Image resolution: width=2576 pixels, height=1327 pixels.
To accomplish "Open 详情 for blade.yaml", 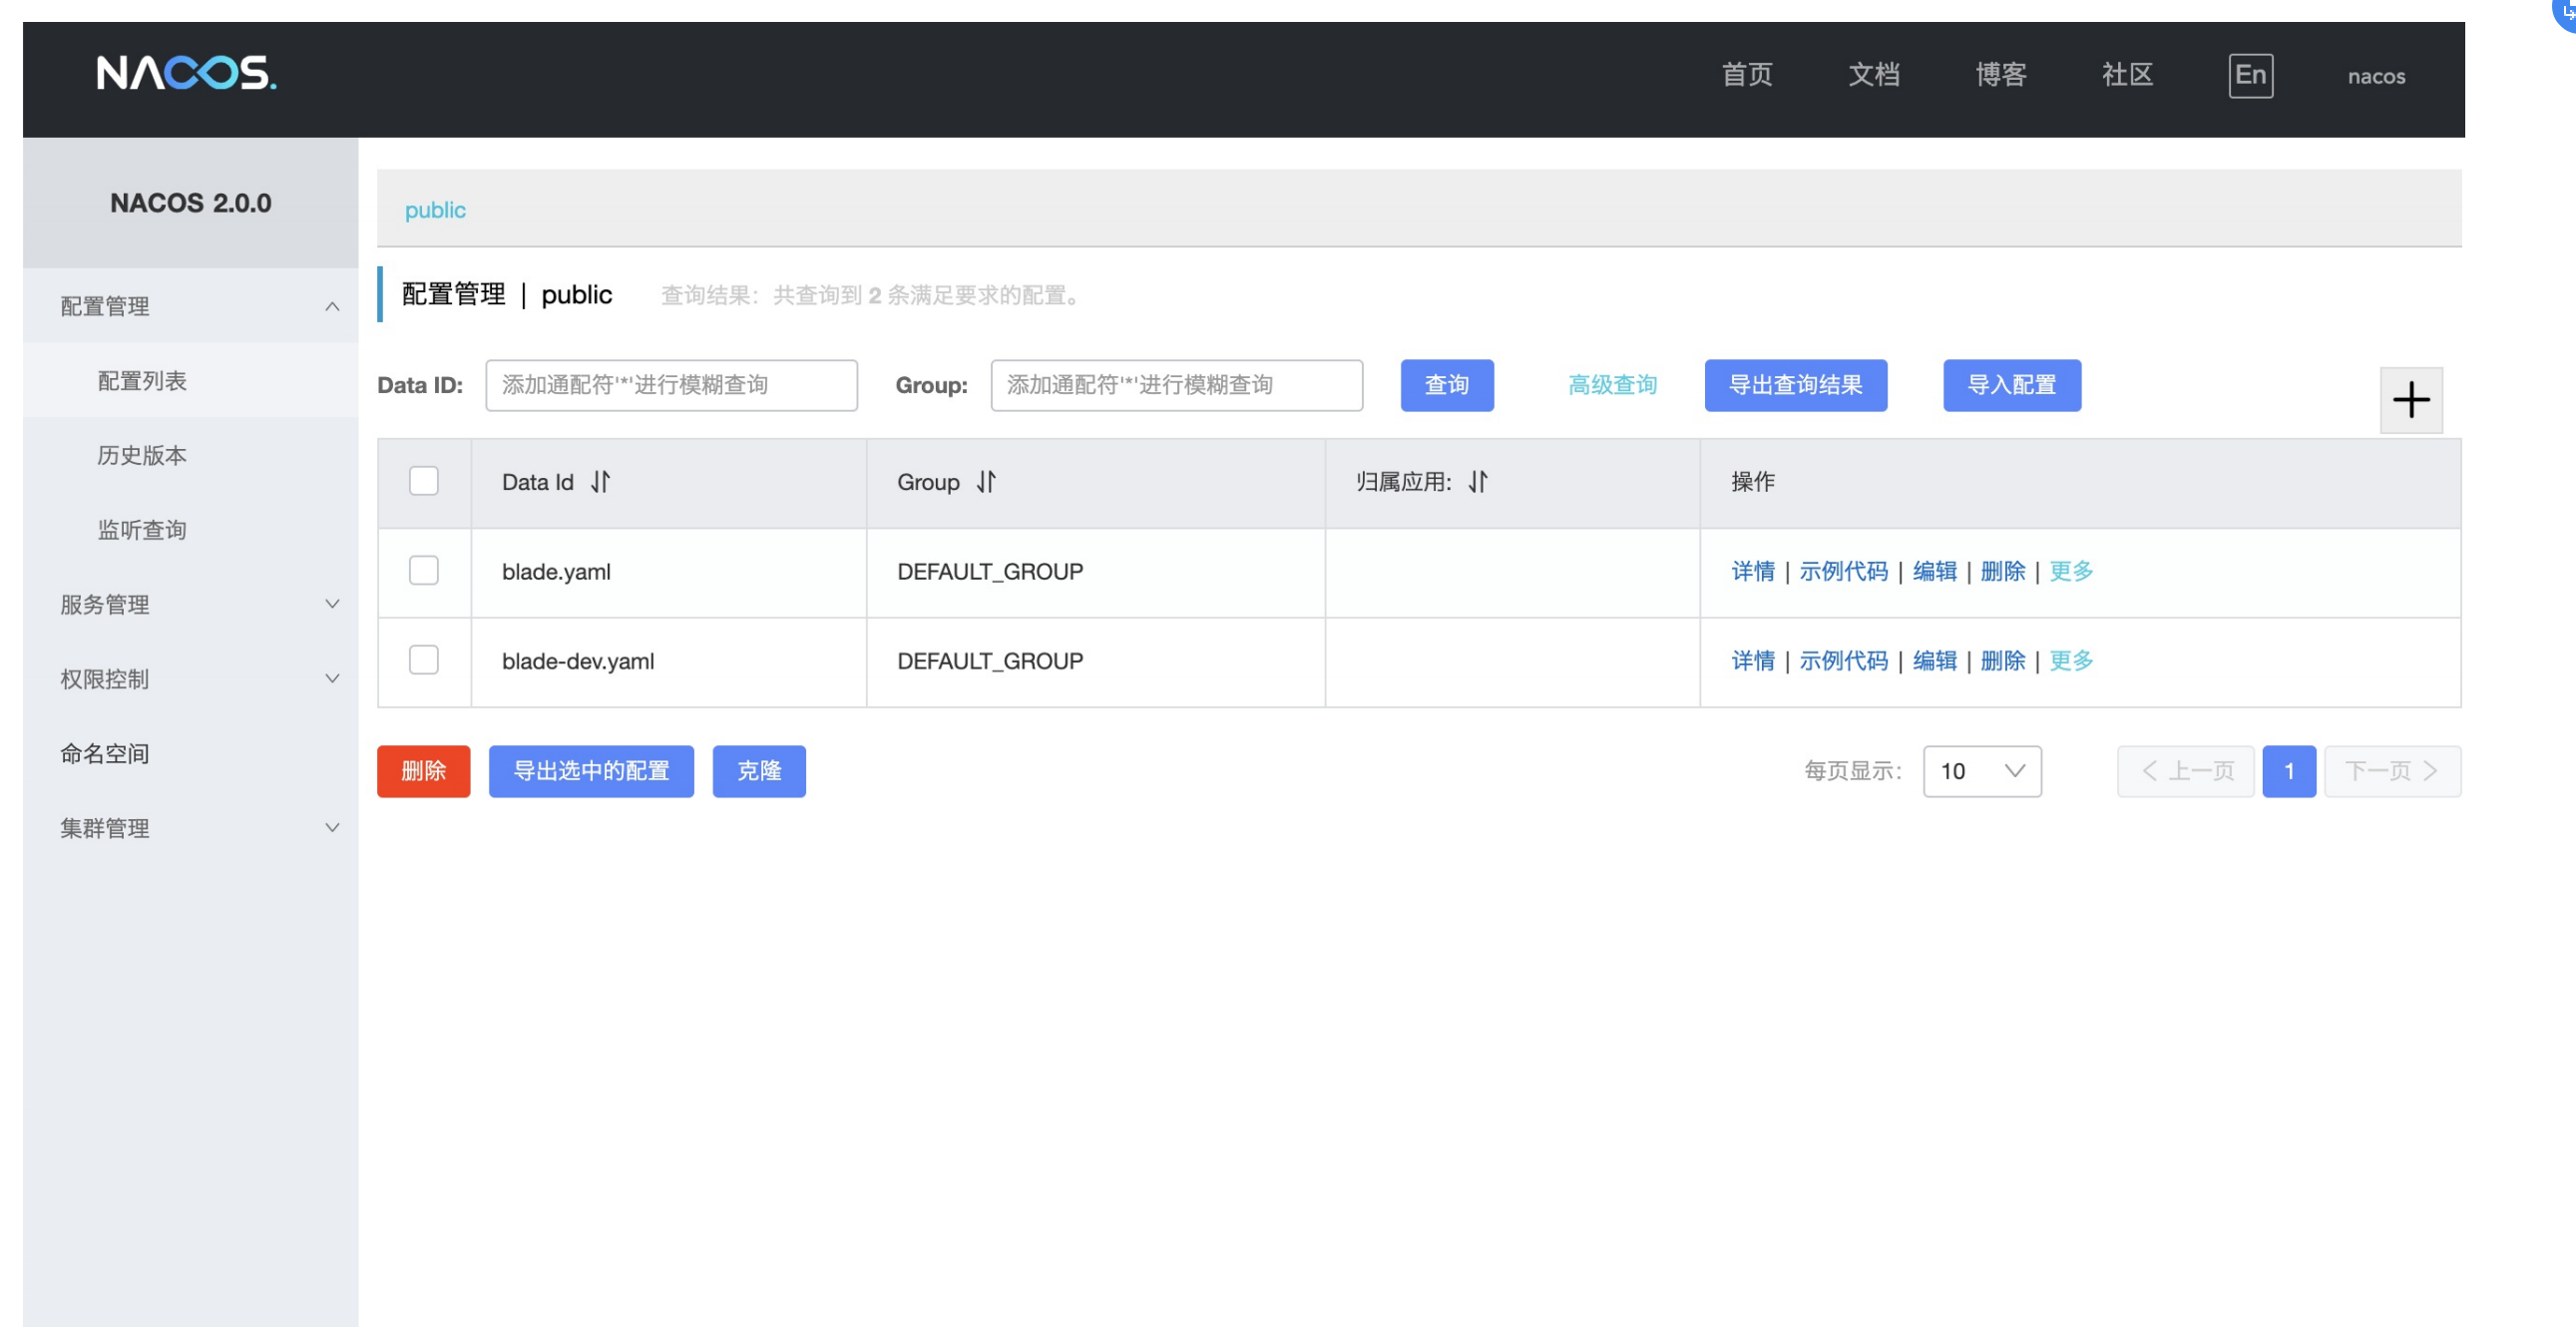I will [1753, 571].
